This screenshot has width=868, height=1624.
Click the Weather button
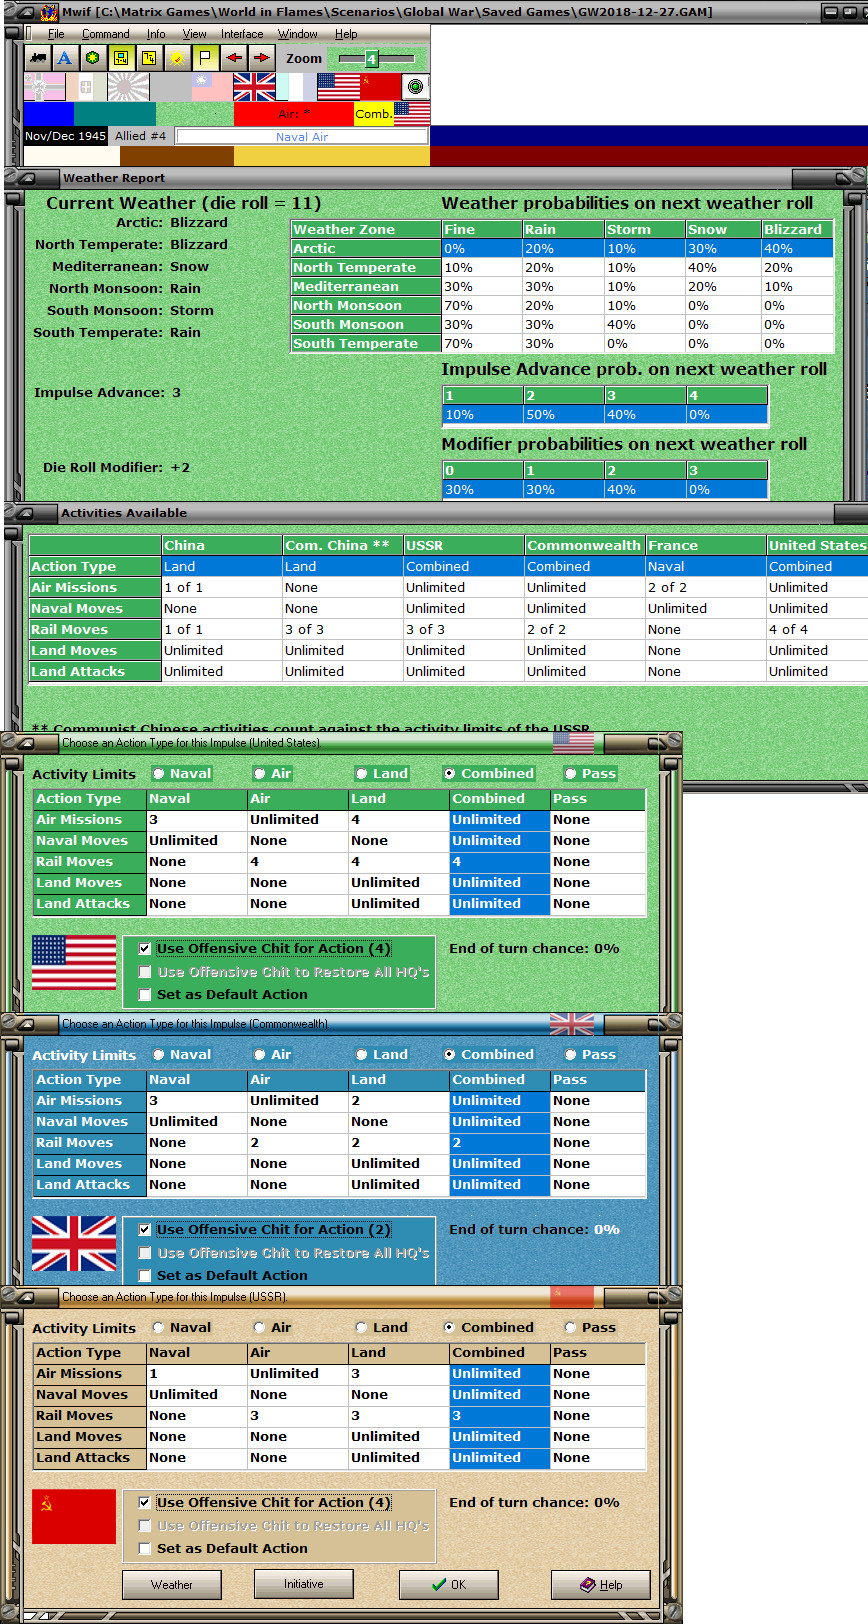(x=172, y=1585)
